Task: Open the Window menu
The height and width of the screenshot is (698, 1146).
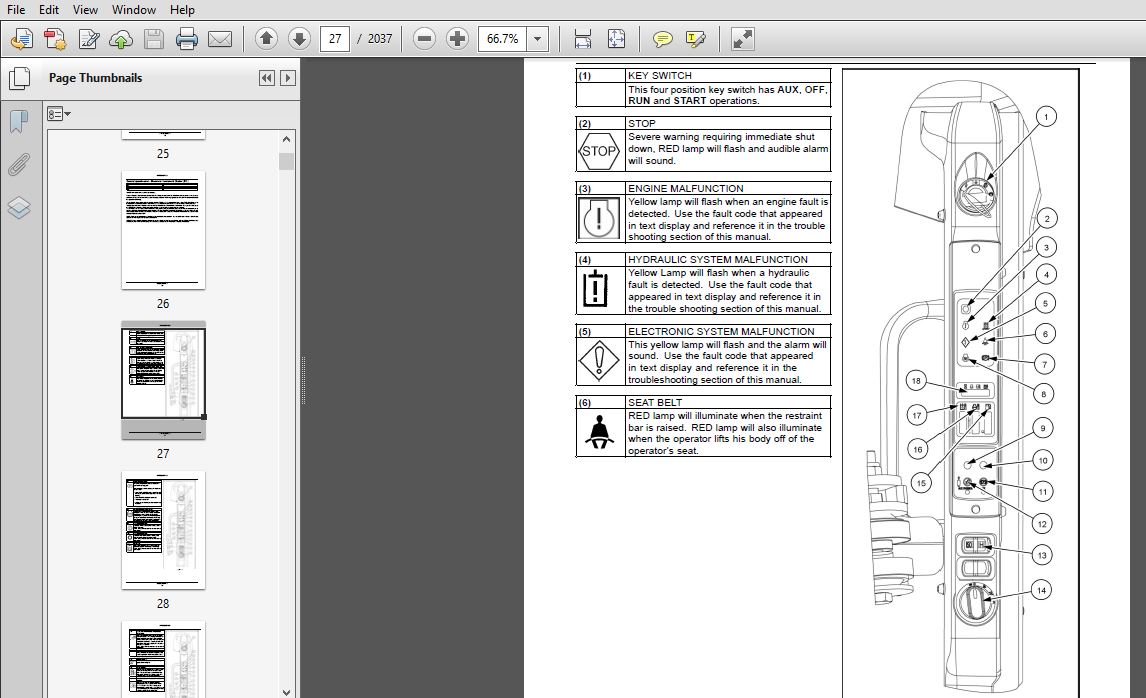Action: click(133, 10)
